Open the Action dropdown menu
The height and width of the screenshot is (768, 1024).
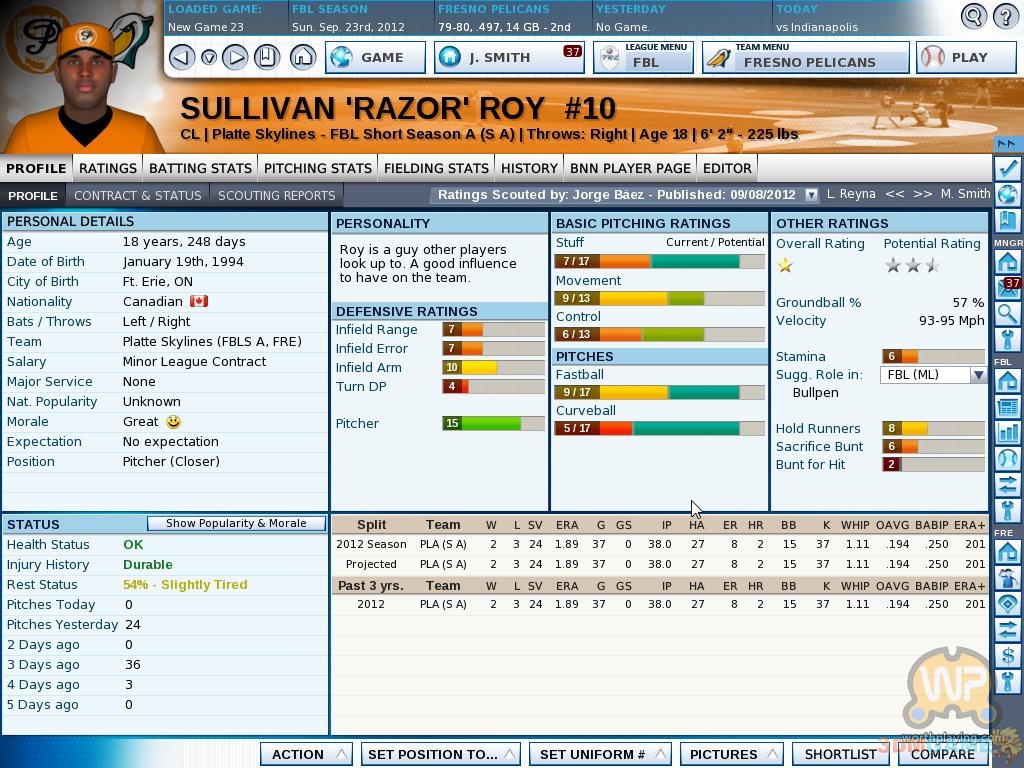point(306,754)
